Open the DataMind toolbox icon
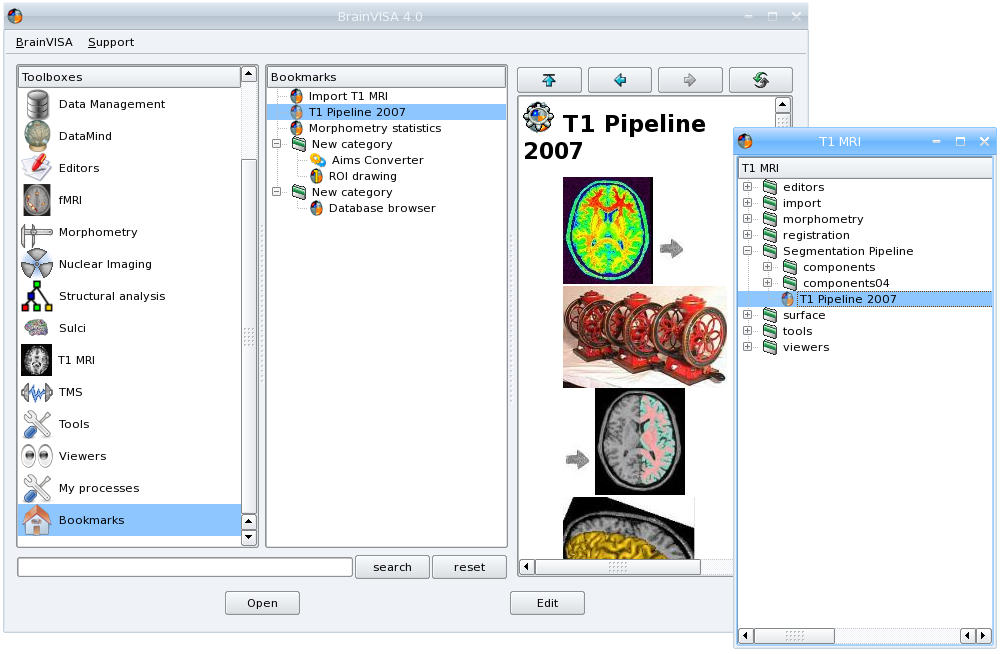The image size is (1004, 654). (x=37, y=136)
